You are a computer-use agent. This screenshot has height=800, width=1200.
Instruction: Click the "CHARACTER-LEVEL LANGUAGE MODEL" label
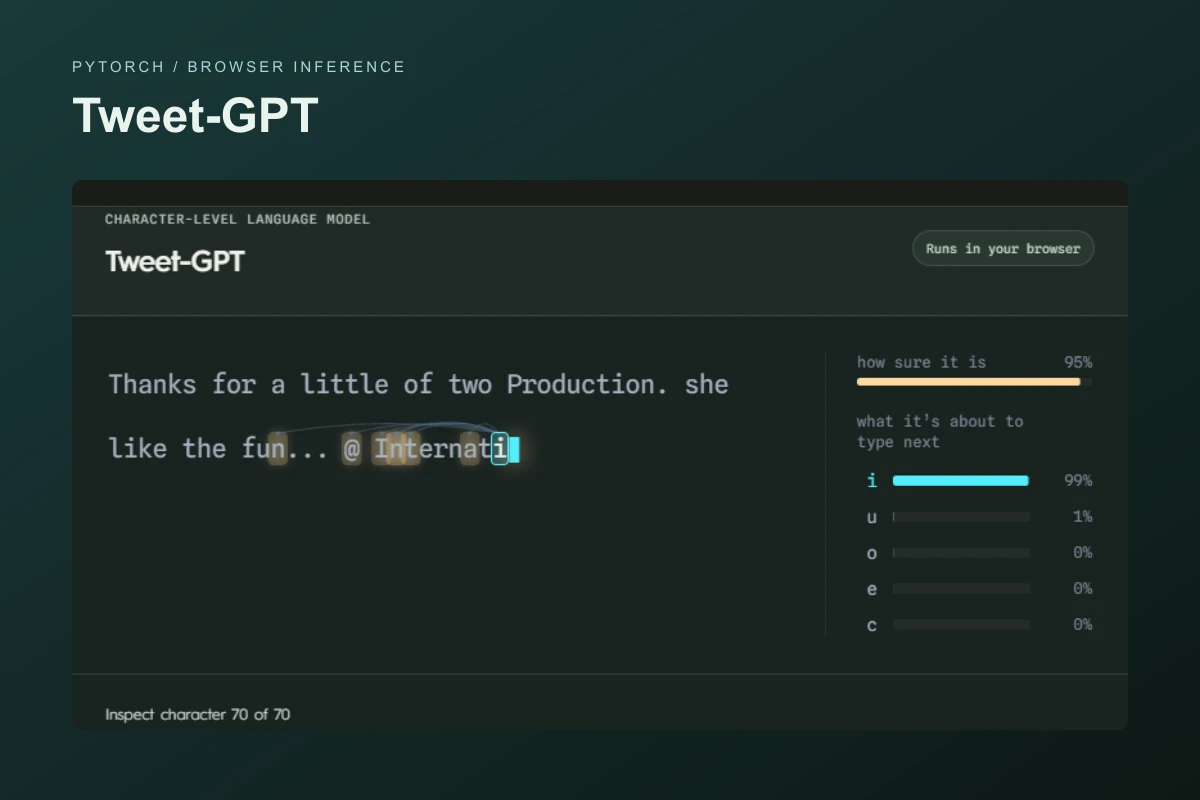click(237, 219)
